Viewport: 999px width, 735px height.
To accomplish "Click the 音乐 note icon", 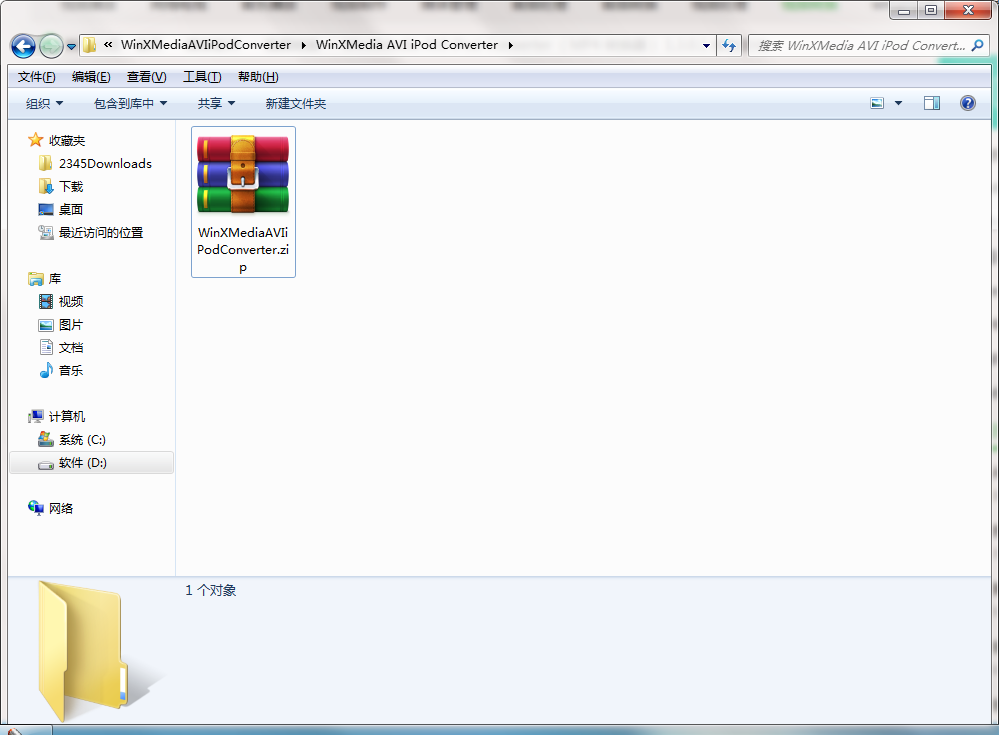I will click(x=46, y=370).
